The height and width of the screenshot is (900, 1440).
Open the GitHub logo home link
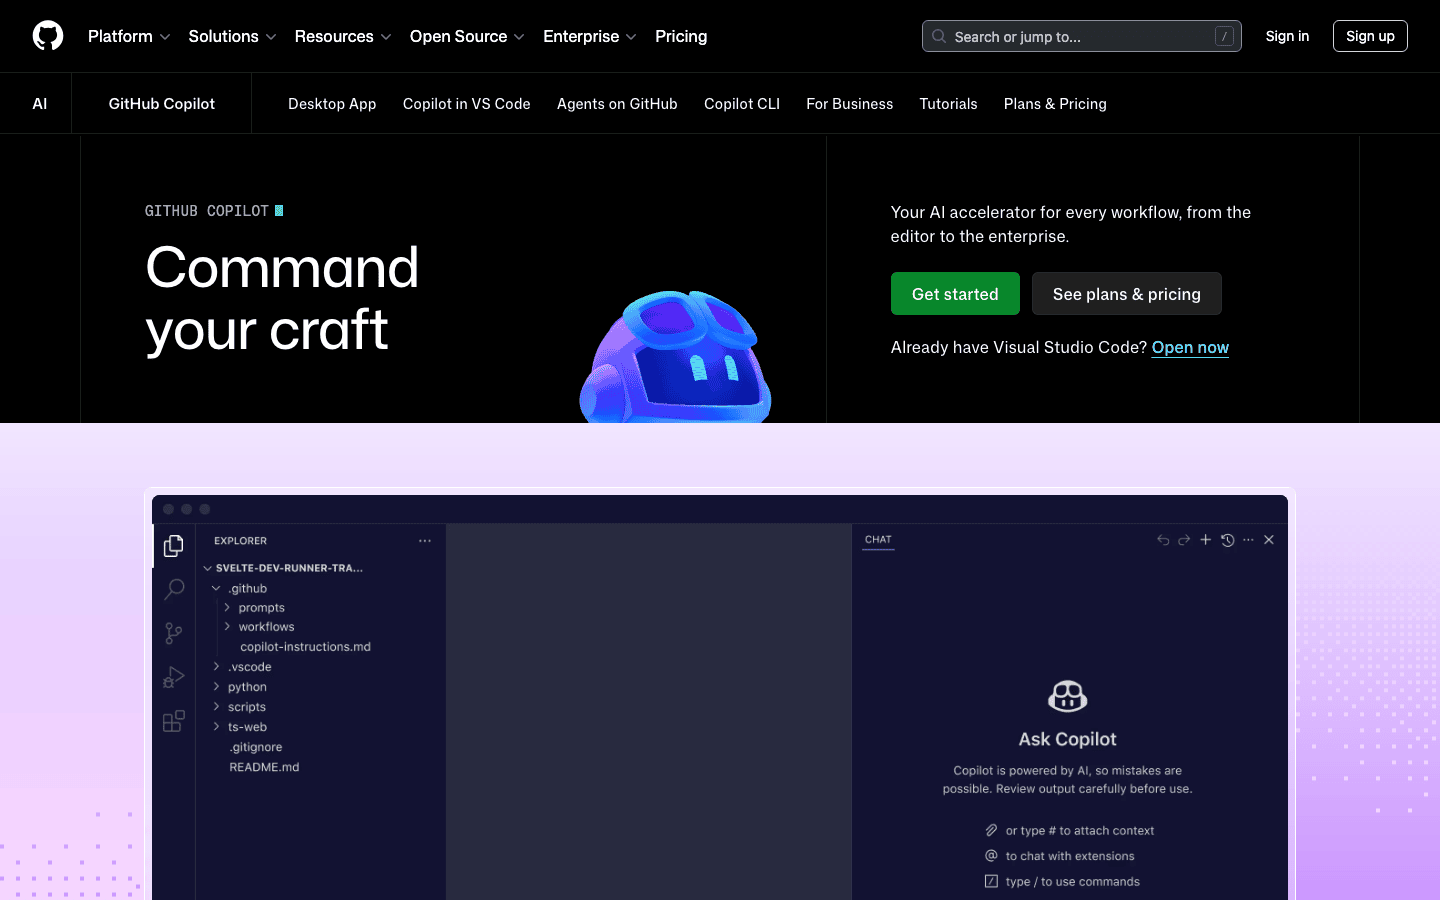pyautogui.click(x=48, y=36)
